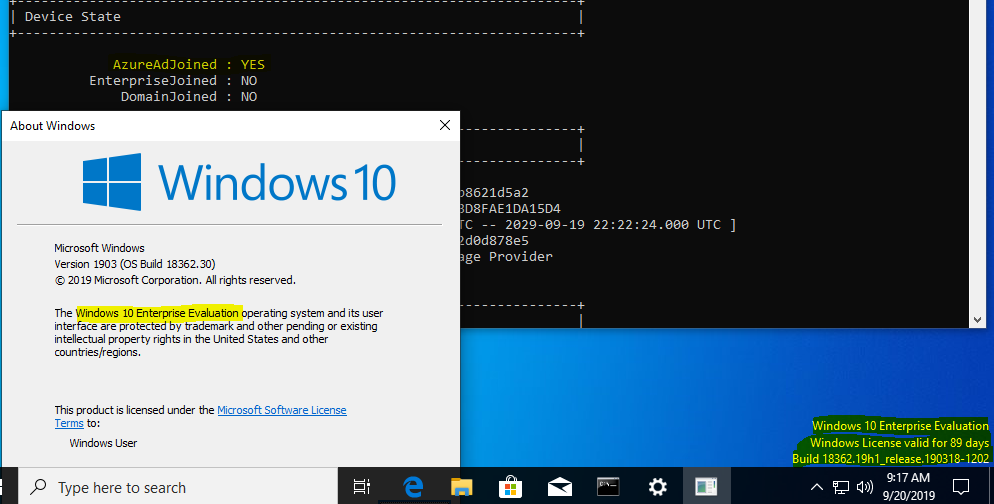Image resolution: width=994 pixels, height=504 pixels.
Task: Click the Device State heading text
Action: [x=72, y=16]
